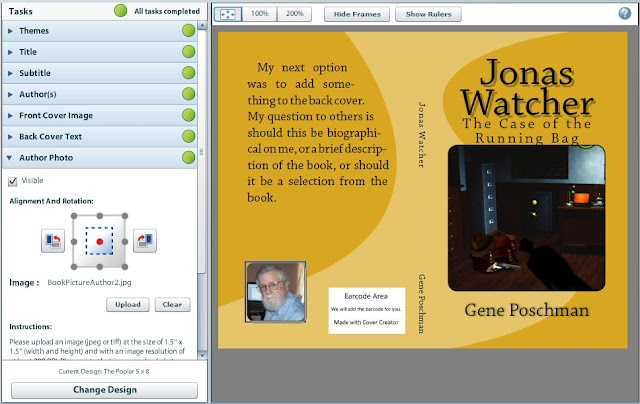
Task: Expand the Themes section arrow
Action: [10, 31]
